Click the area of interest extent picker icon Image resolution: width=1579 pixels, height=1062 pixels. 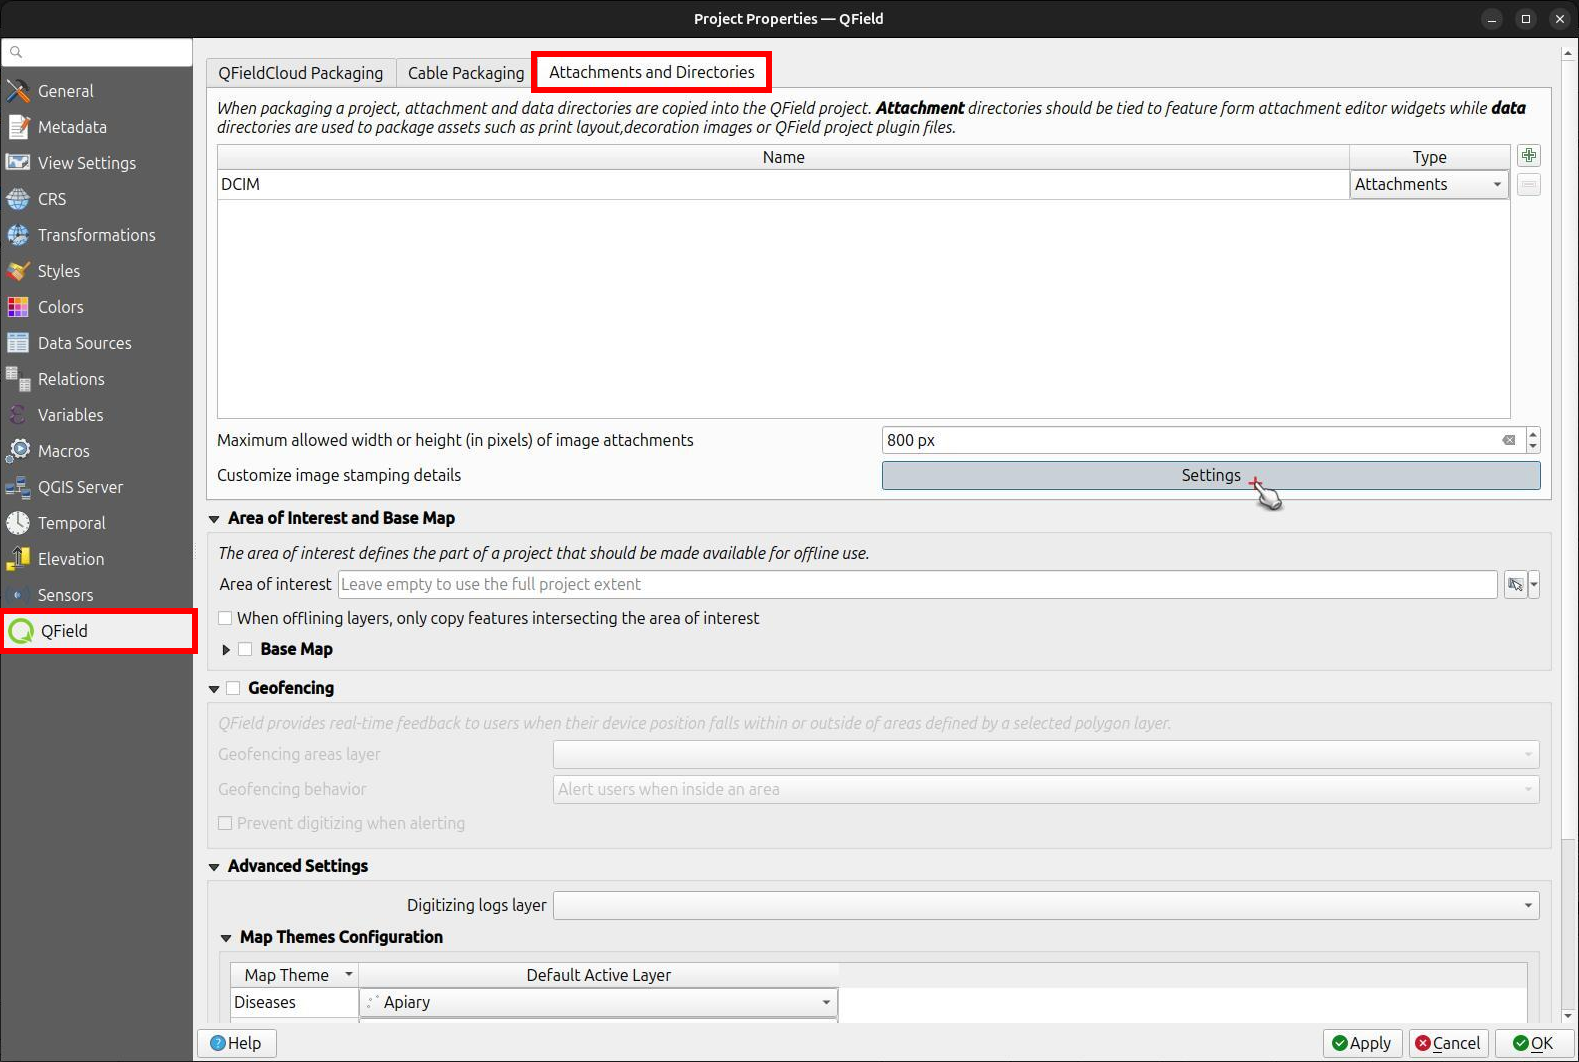coord(1516,585)
